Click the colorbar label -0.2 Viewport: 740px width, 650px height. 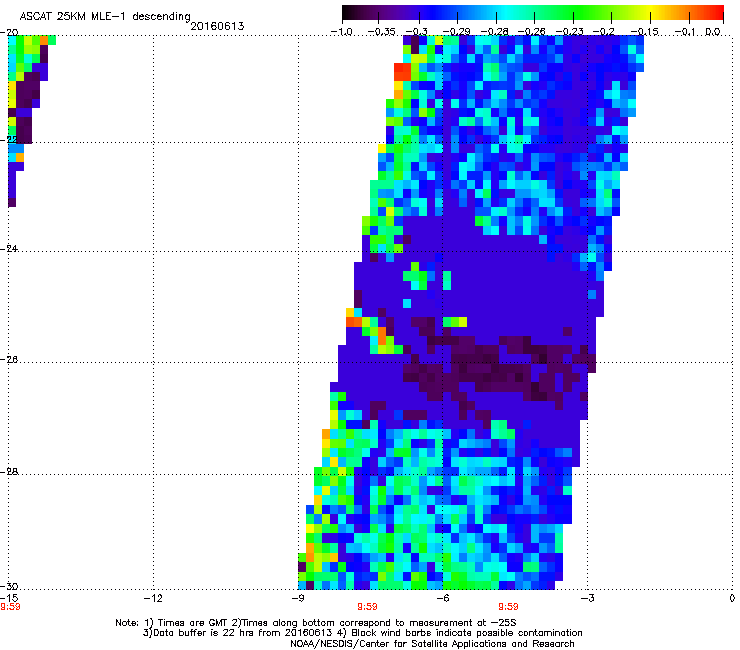(604, 32)
